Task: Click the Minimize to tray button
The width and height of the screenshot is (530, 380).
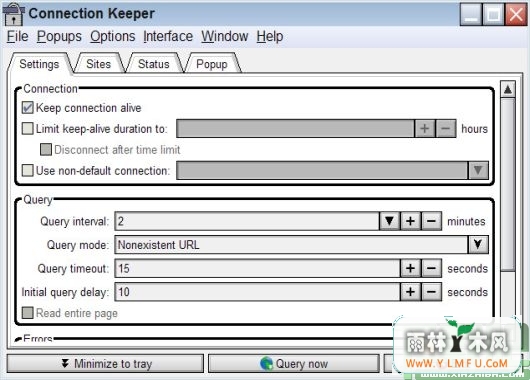Action: pyautogui.click(x=105, y=364)
